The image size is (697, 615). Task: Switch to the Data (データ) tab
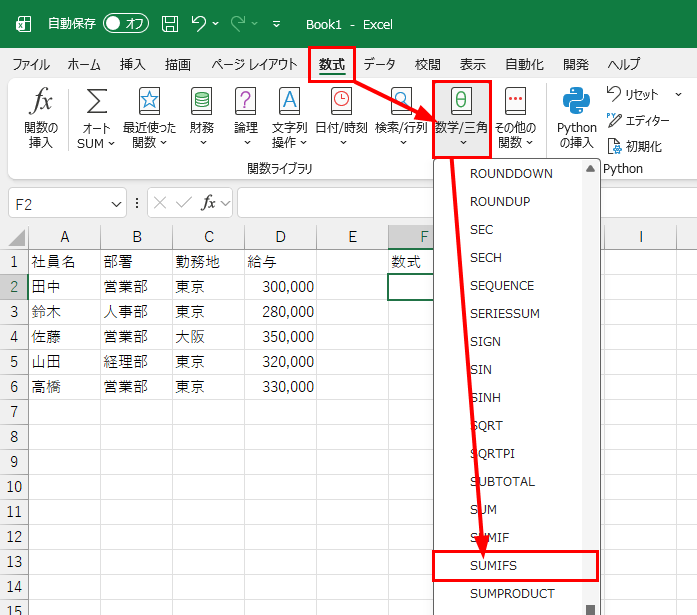[x=379, y=65]
